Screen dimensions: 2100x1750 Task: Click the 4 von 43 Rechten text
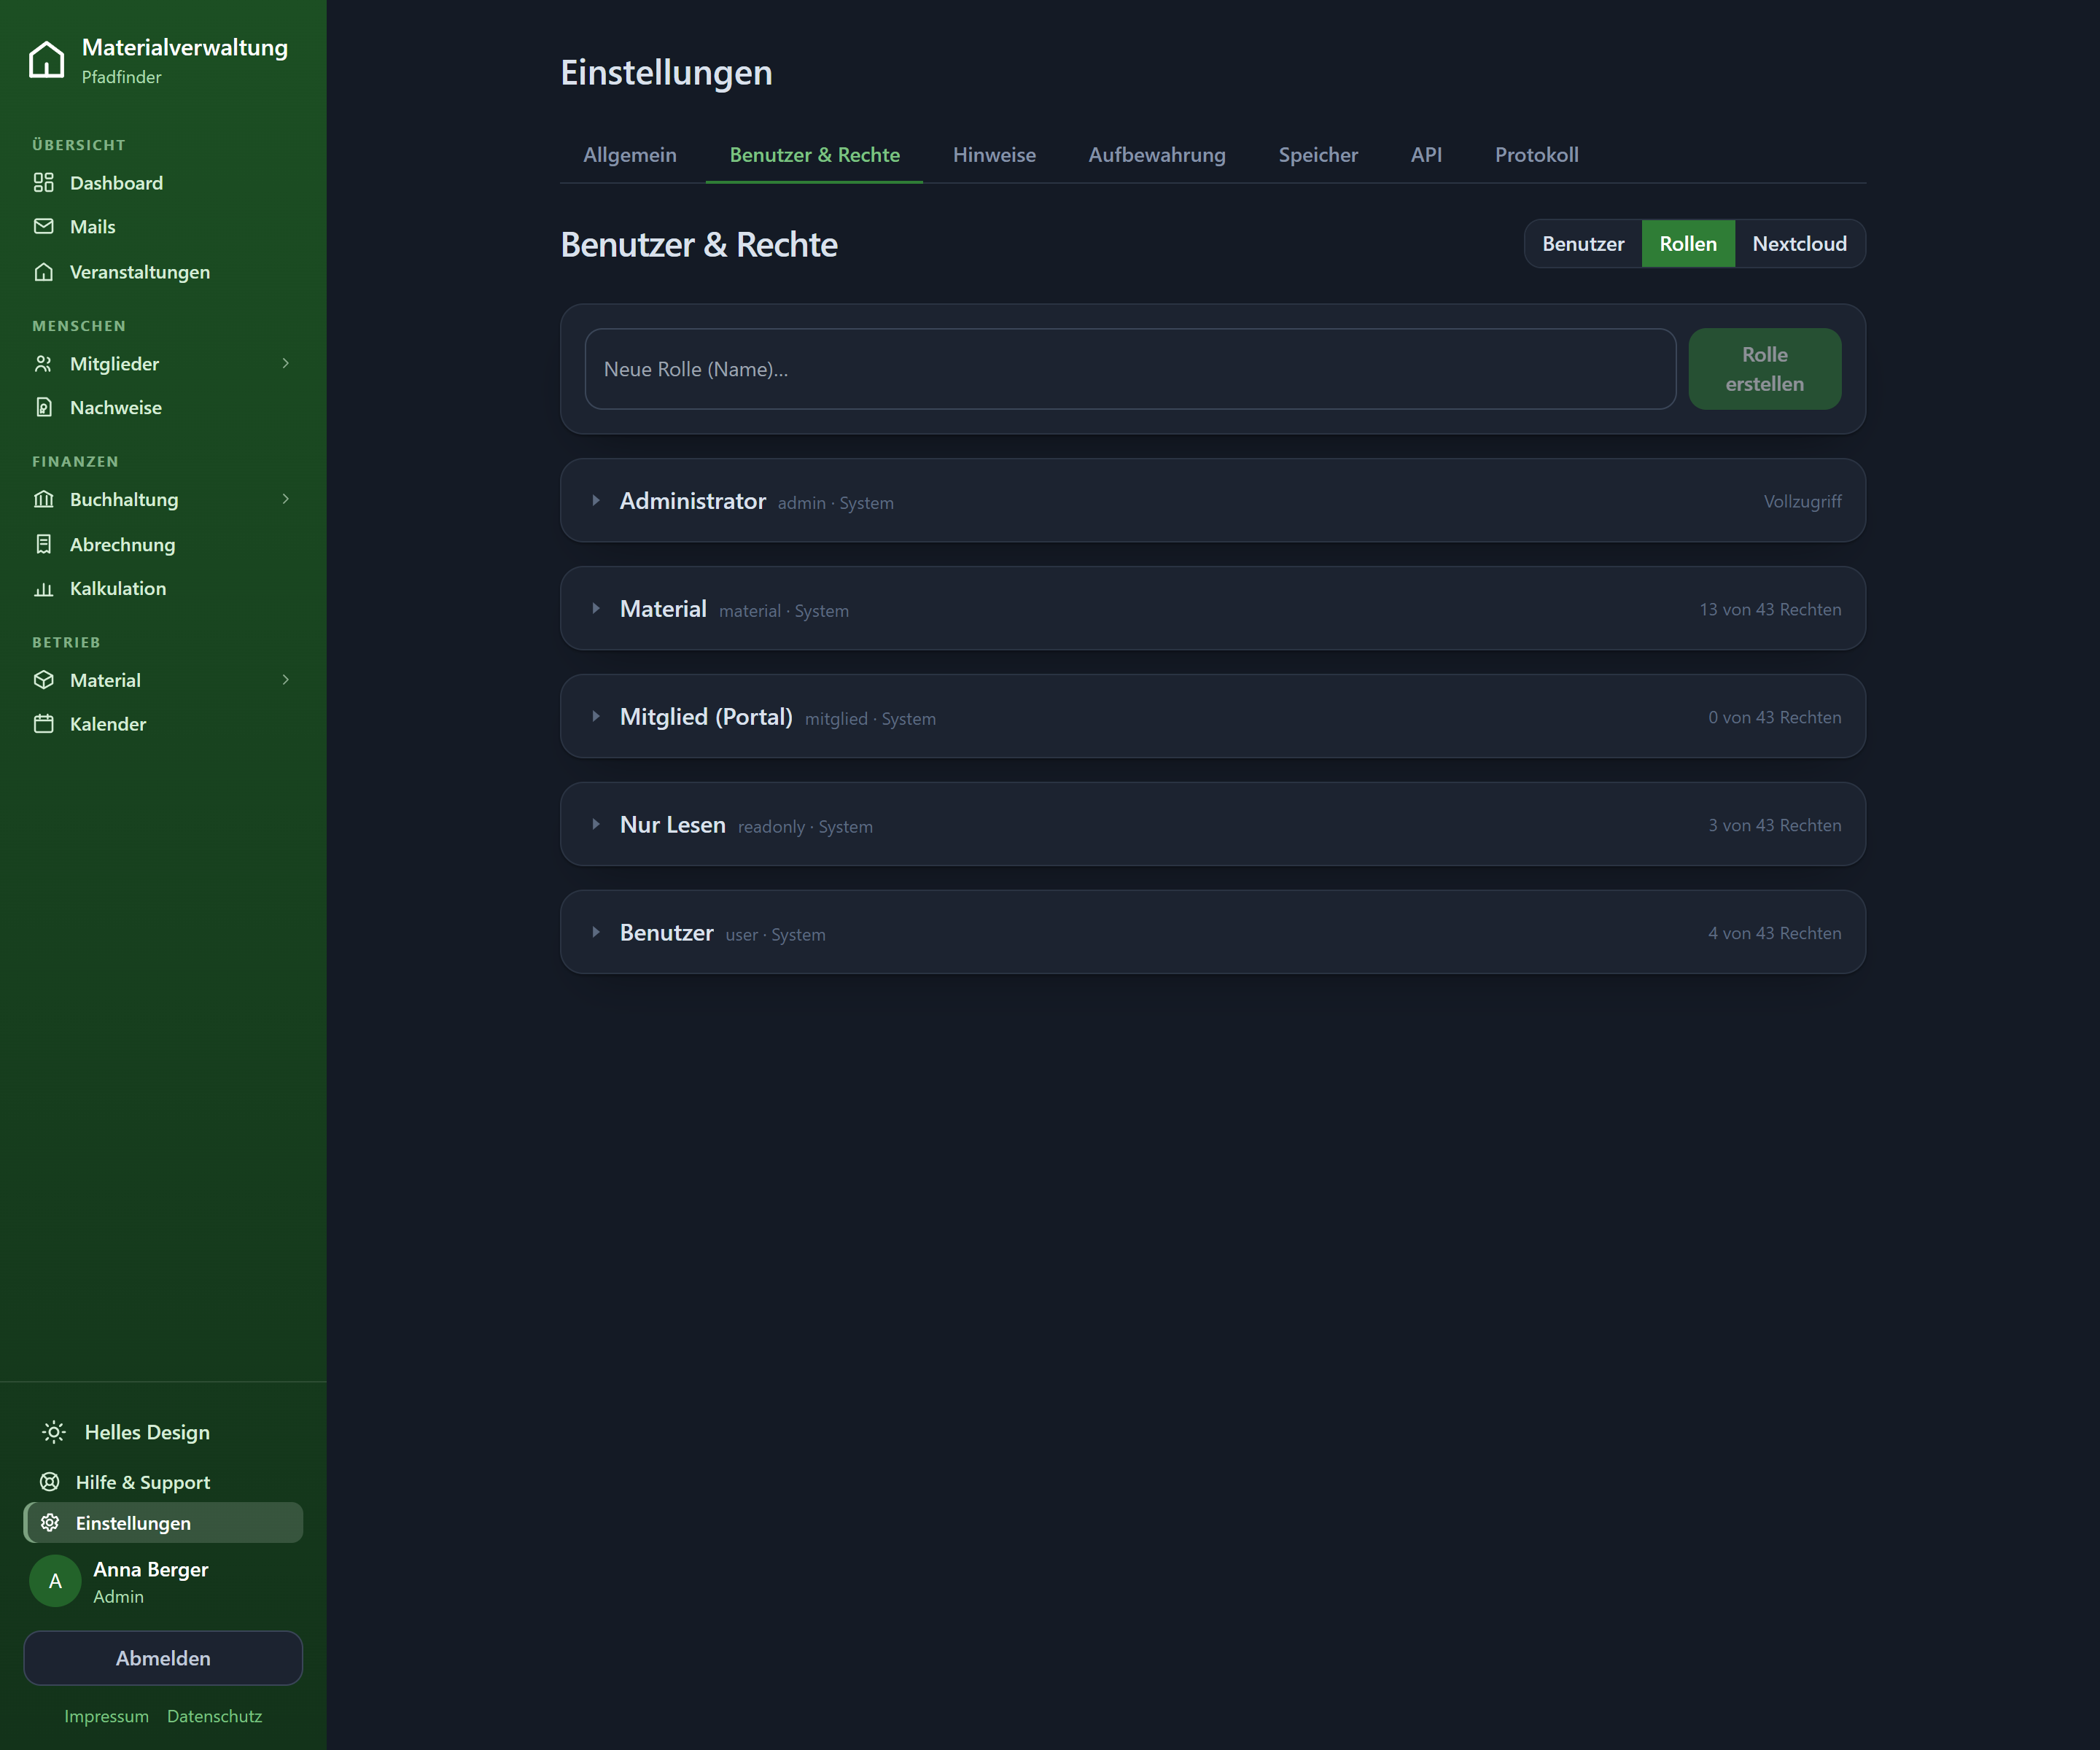click(1774, 933)
